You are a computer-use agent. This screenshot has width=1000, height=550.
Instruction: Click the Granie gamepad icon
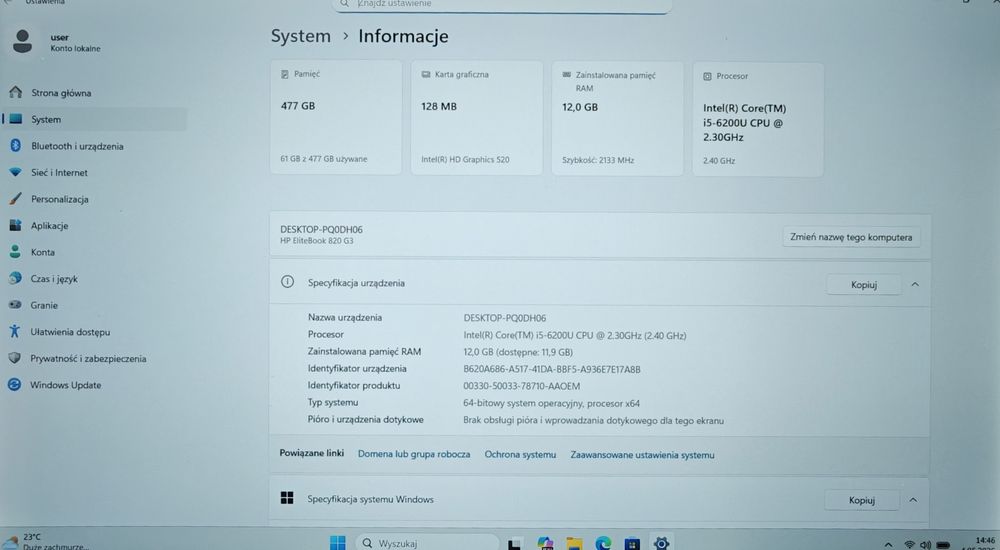click(x=15, y=305)
